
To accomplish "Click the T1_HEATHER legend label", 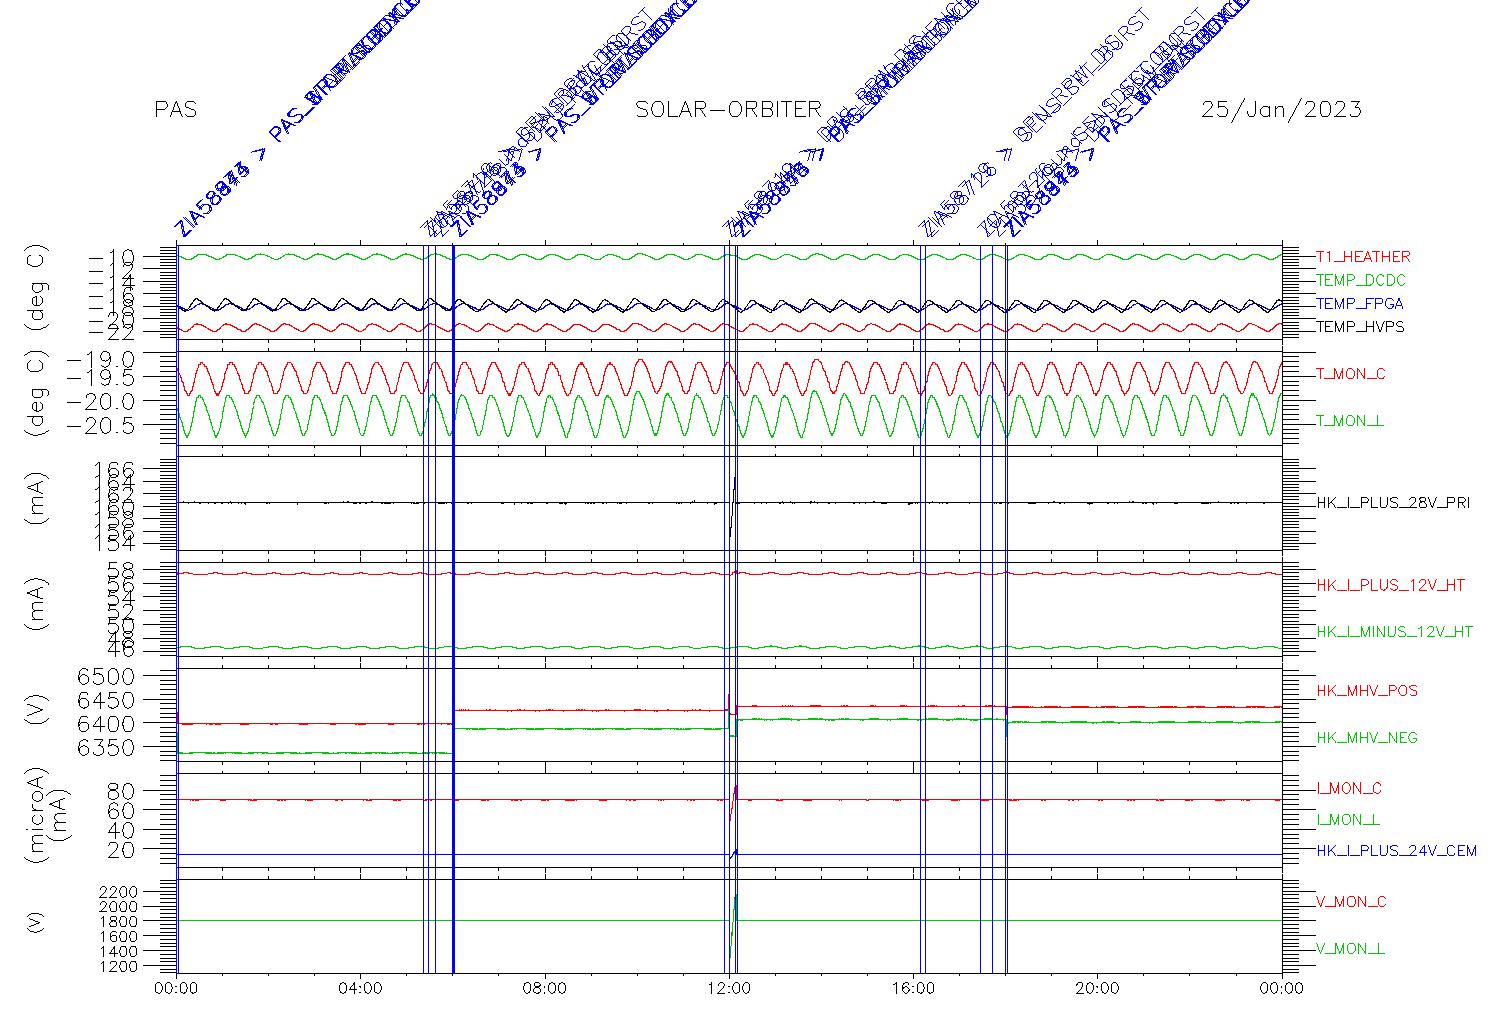I will click(x=1363, y=257).
